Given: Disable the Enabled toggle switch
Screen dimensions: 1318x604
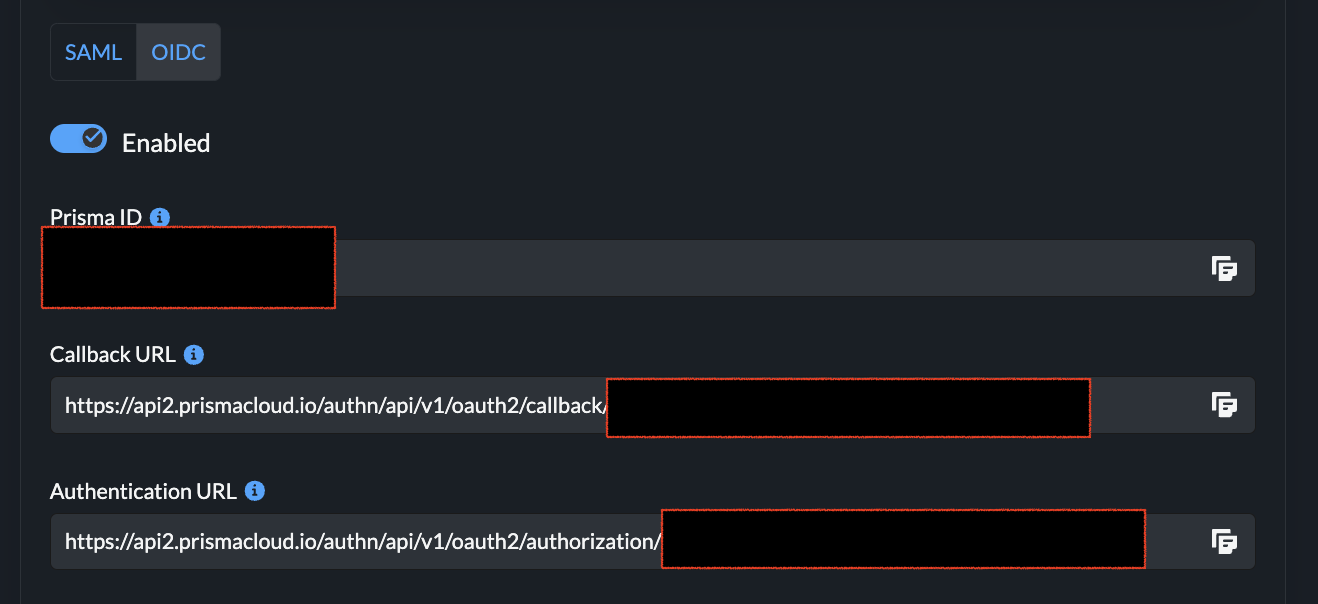Looking at the screenshot, I should pos(78,139).
